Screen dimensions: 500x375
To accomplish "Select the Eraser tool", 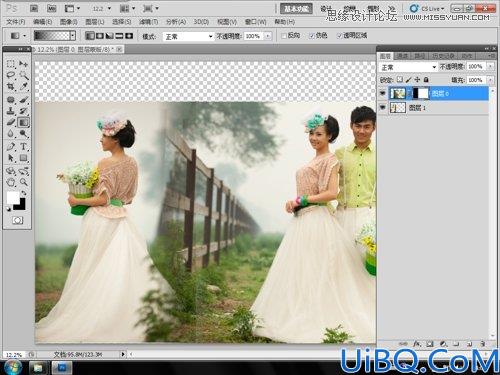I will [x=11, y=122].
